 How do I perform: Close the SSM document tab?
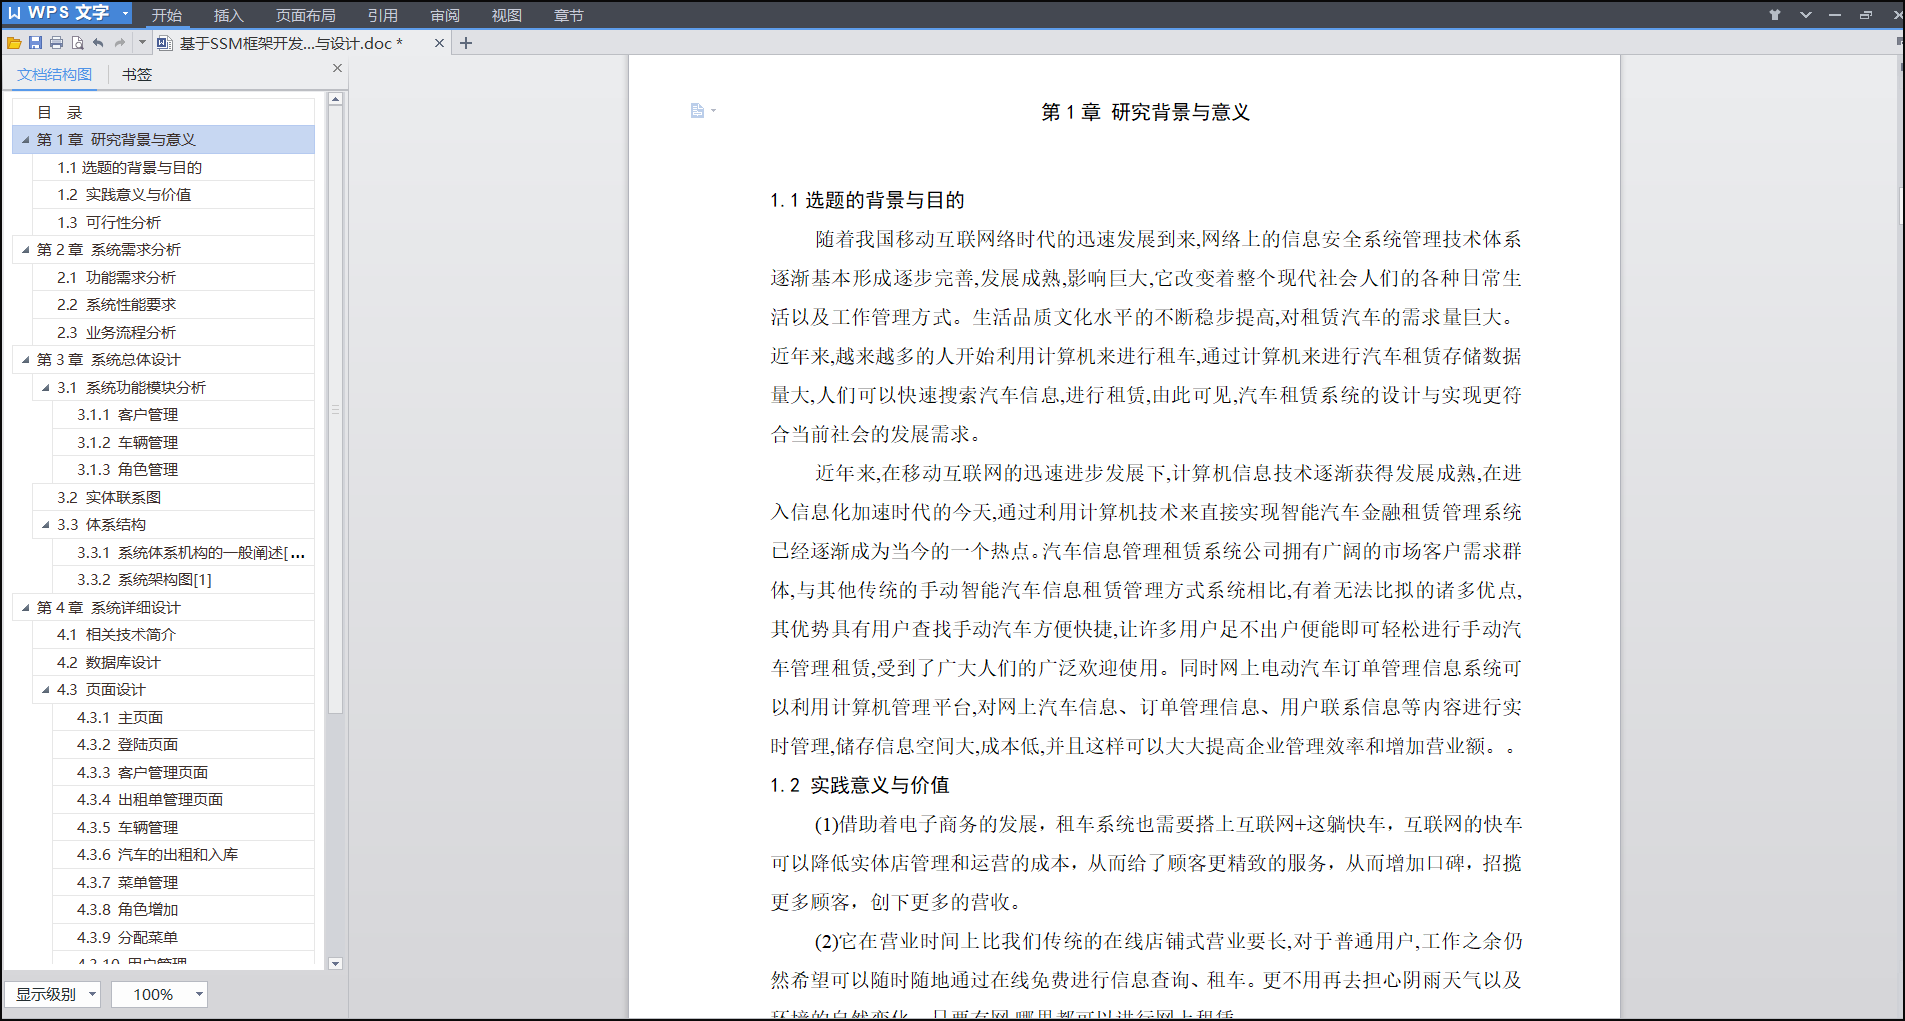click(439, 43)
